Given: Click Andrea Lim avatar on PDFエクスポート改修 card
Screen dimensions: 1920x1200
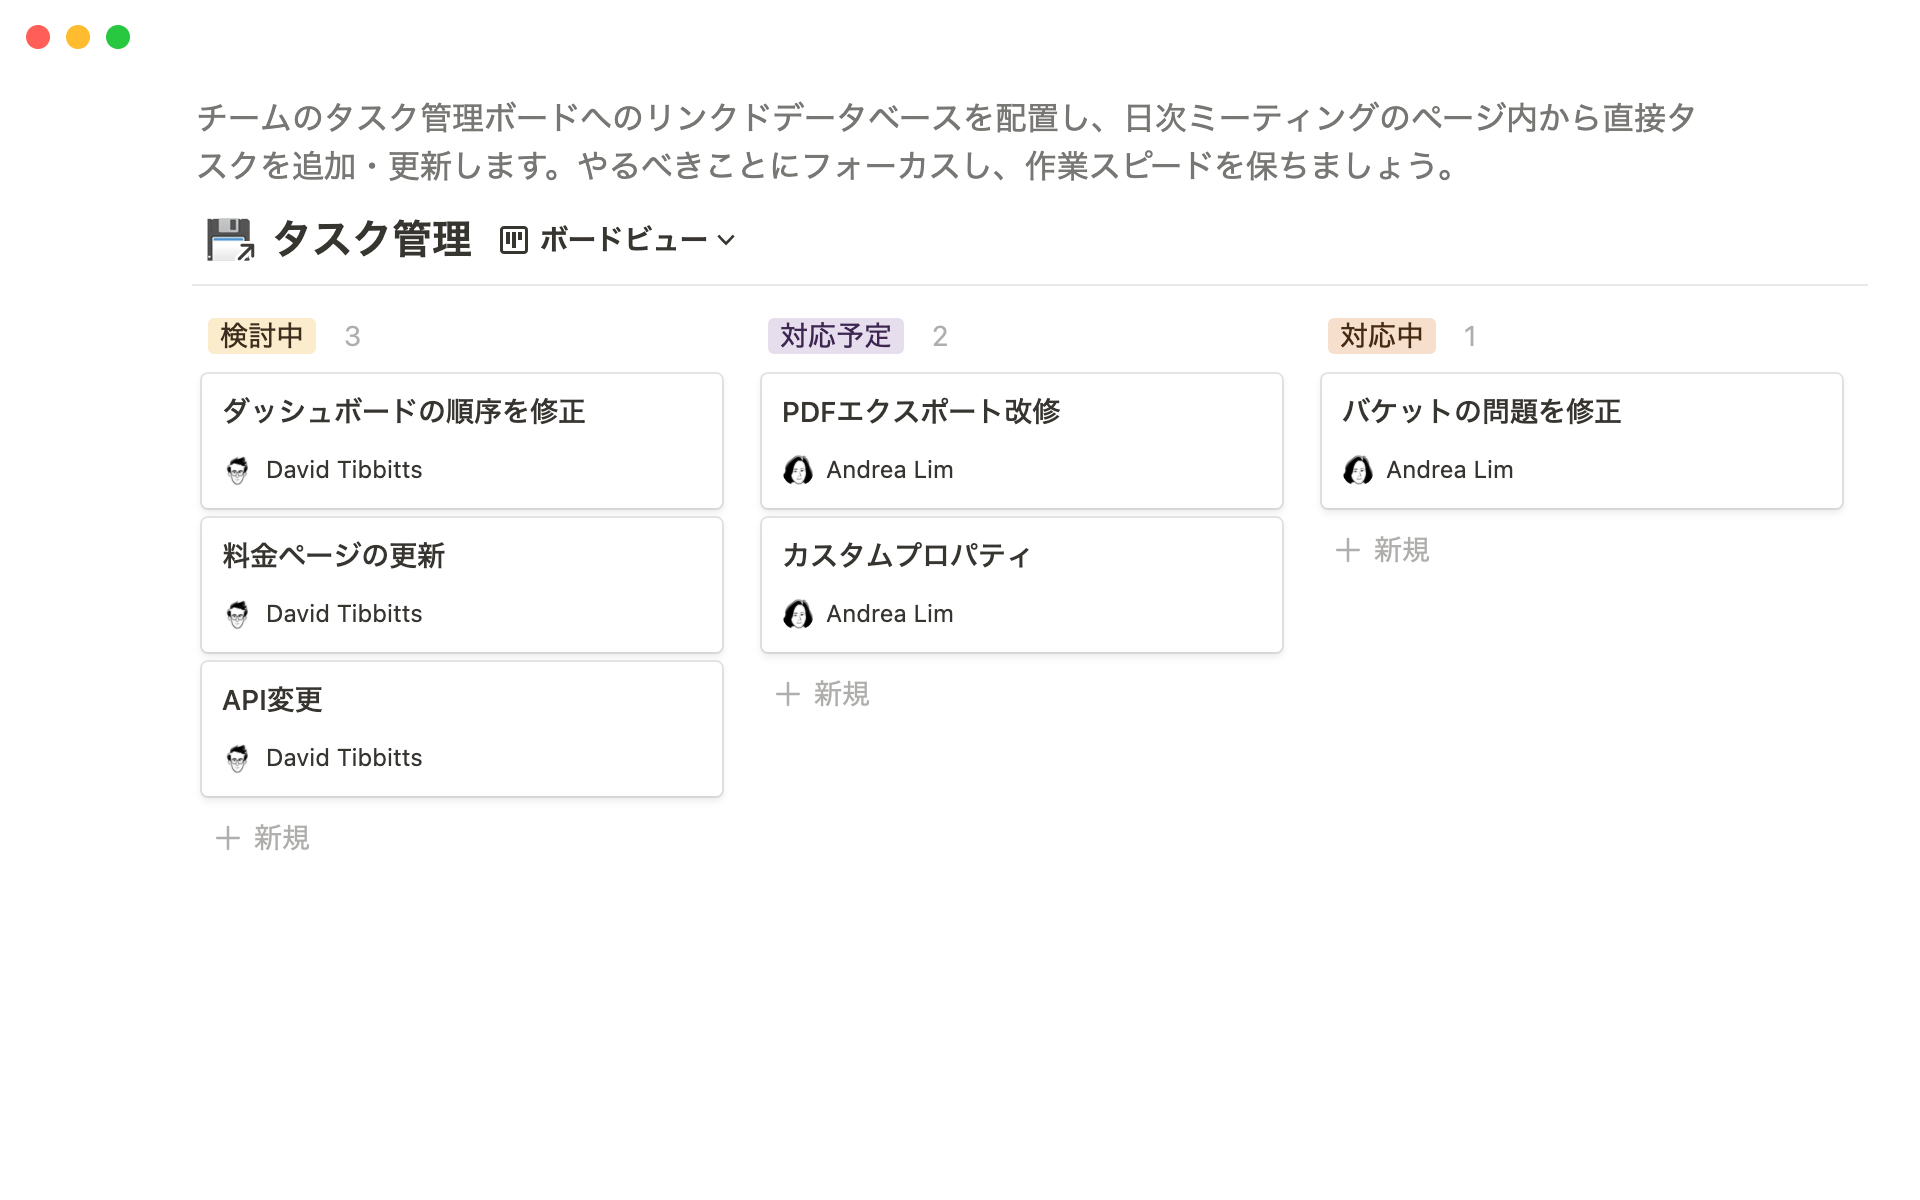Looking at the screenshot, I should 798,470.
